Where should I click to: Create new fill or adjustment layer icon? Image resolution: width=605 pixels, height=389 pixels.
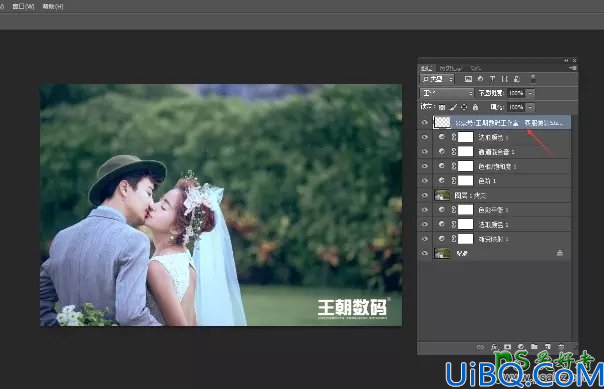521,347
